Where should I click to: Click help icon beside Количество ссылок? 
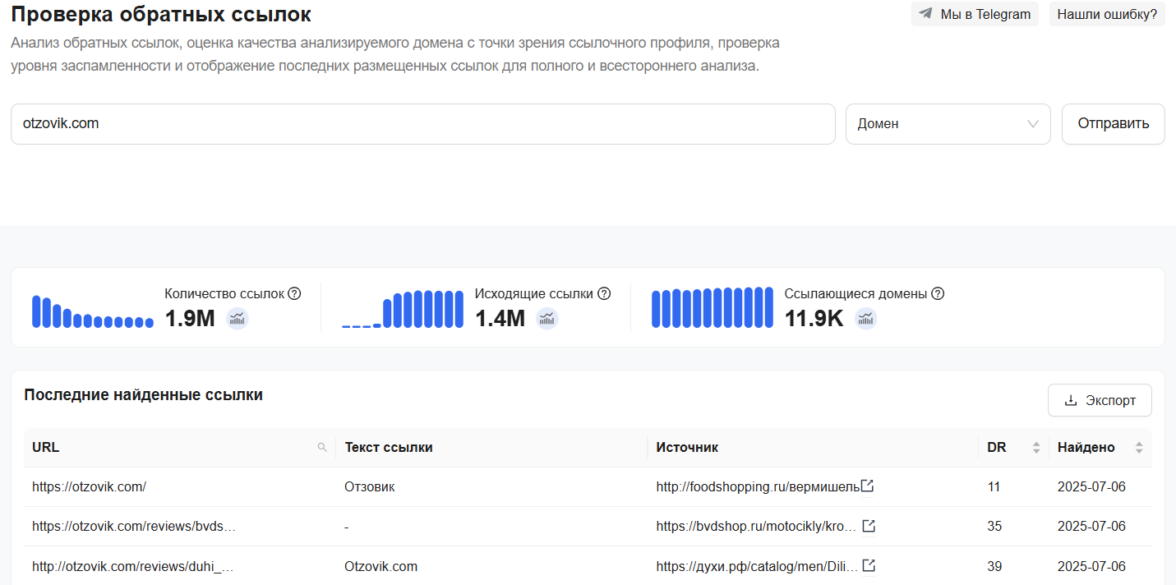click(x=294, y=294)
